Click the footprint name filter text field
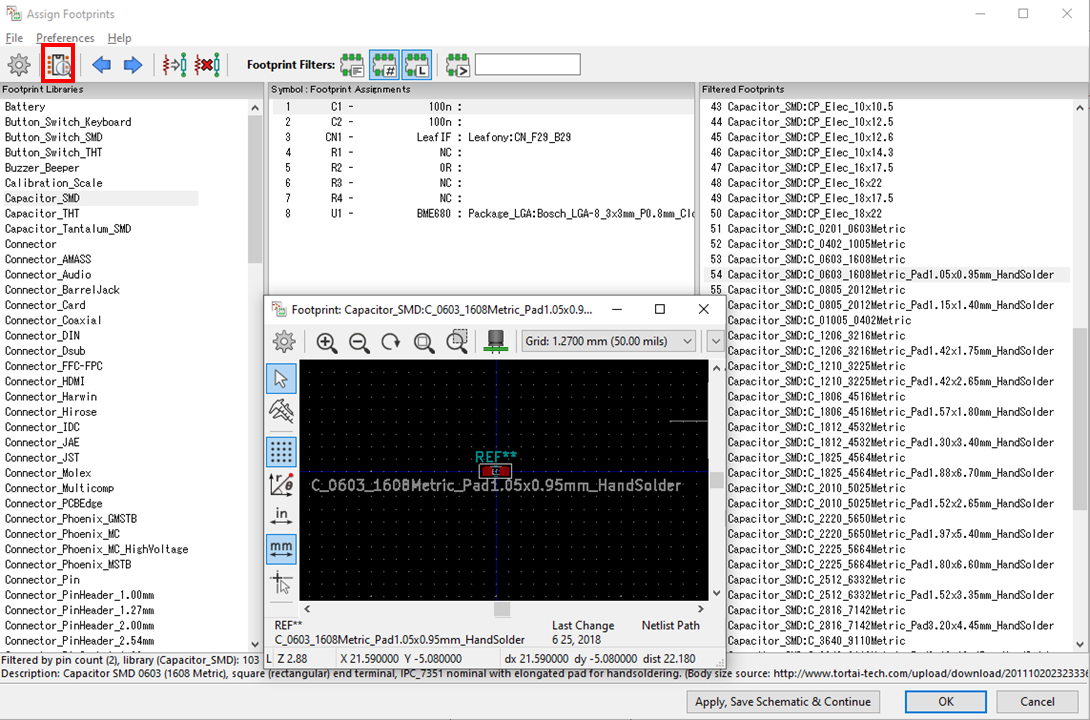This screenshot has width=1090, height=720. (528, 65)
